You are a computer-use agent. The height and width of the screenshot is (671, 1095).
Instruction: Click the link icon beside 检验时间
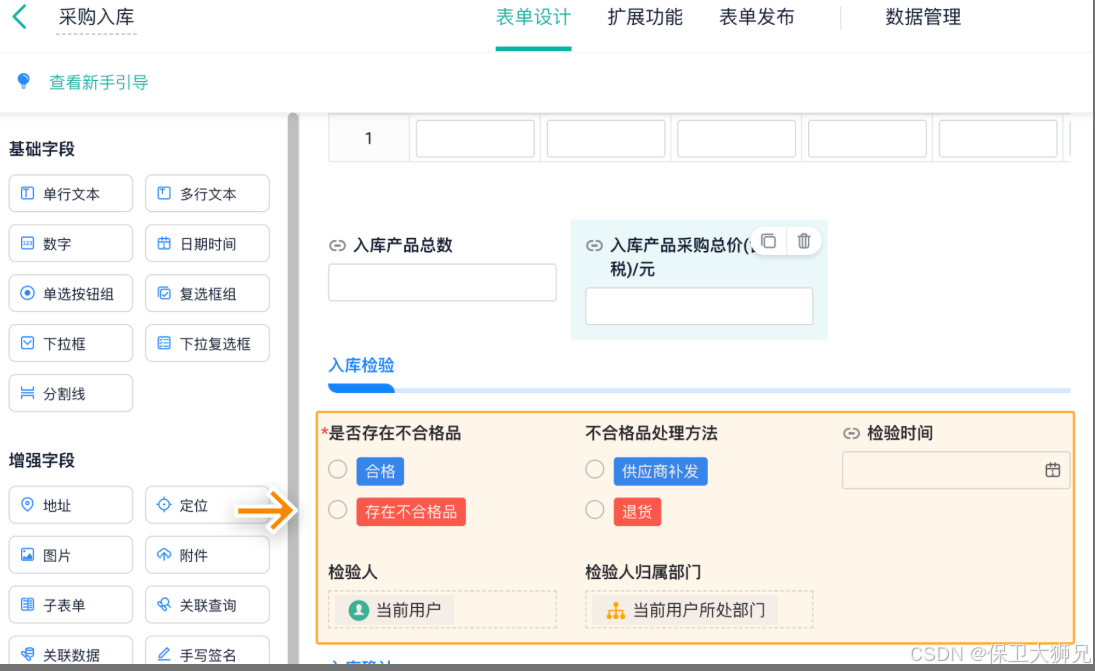pos(851,433)
